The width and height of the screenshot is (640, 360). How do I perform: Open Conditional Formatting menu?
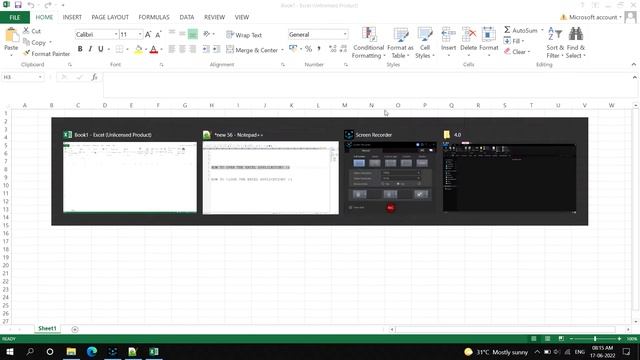[369, 43]
